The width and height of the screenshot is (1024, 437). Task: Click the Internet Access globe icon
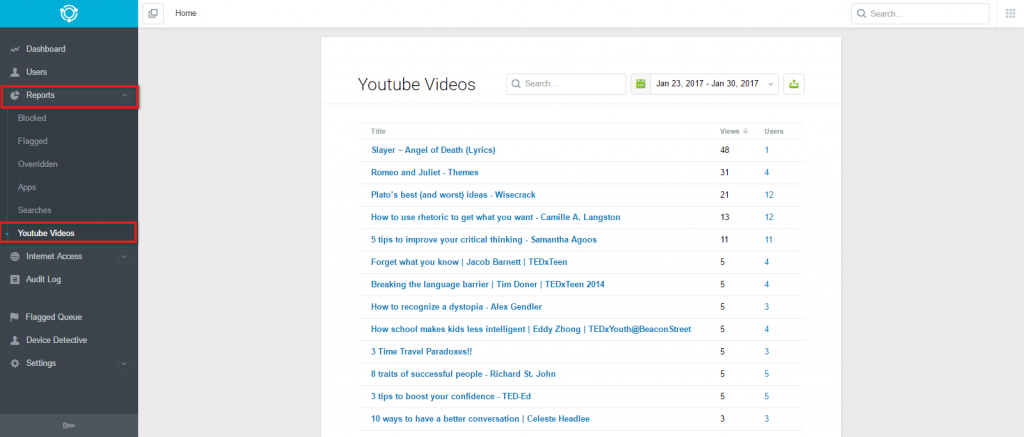pos(15,257)
